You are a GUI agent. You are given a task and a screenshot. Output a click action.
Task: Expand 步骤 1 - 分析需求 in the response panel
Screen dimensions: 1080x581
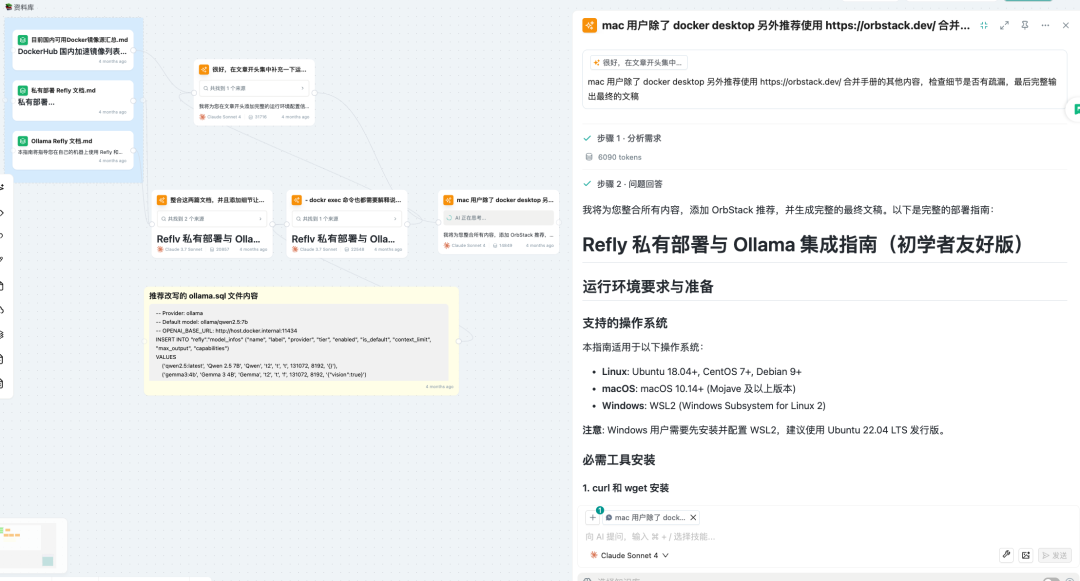[x=623, y=138]
